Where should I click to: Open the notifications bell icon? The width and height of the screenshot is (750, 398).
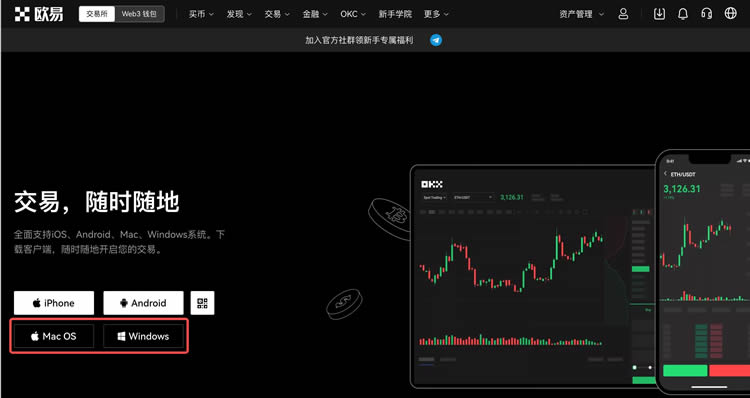tap(683, 14)
